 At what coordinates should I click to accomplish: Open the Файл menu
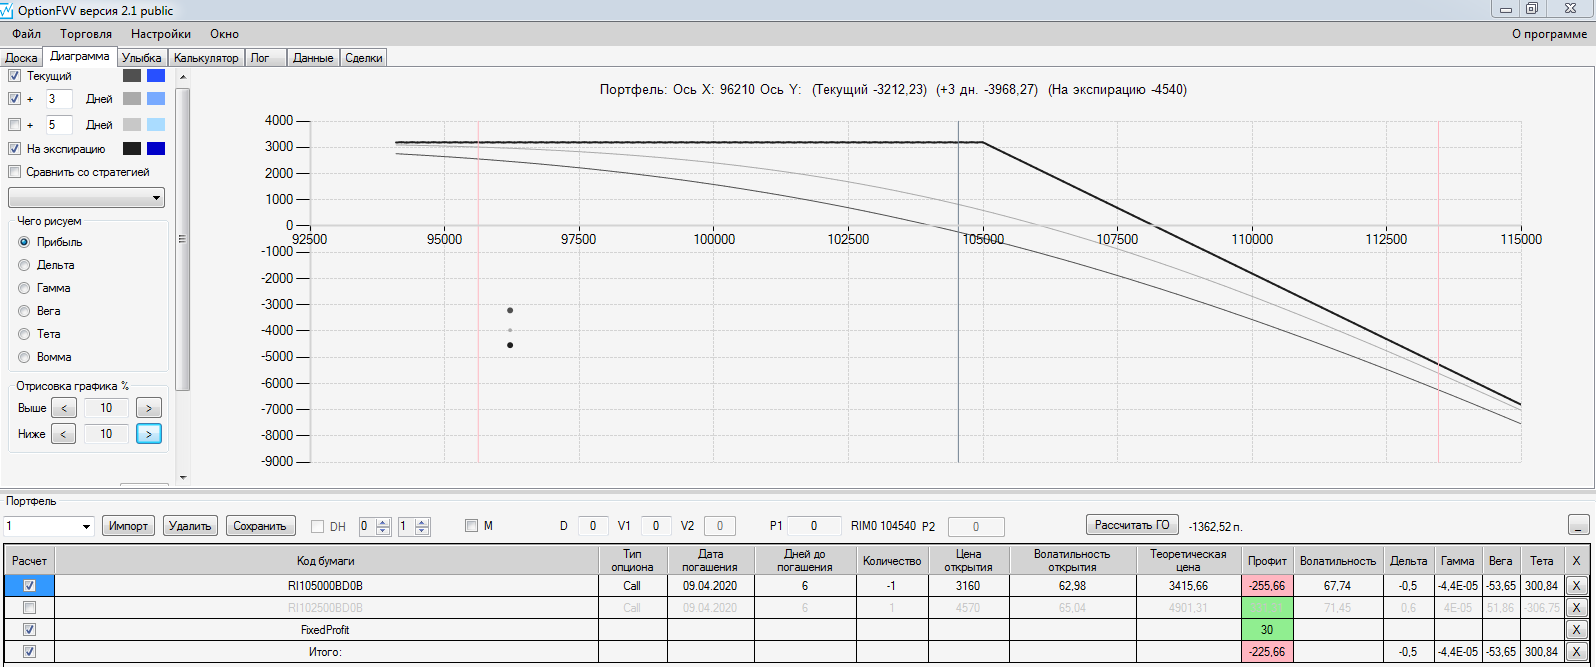coord(27,34)
